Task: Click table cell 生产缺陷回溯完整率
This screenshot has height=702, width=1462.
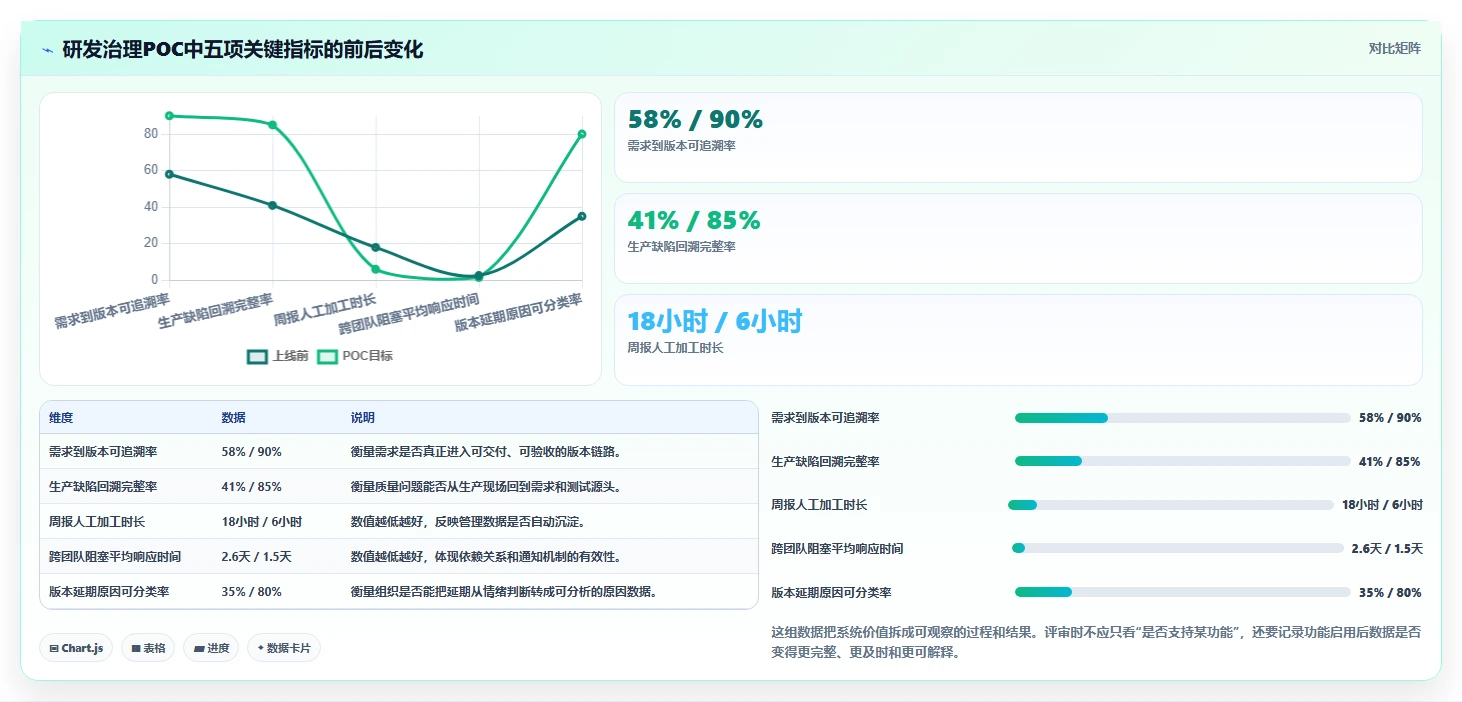Action: pyautogui.click(x=103, y=487)
